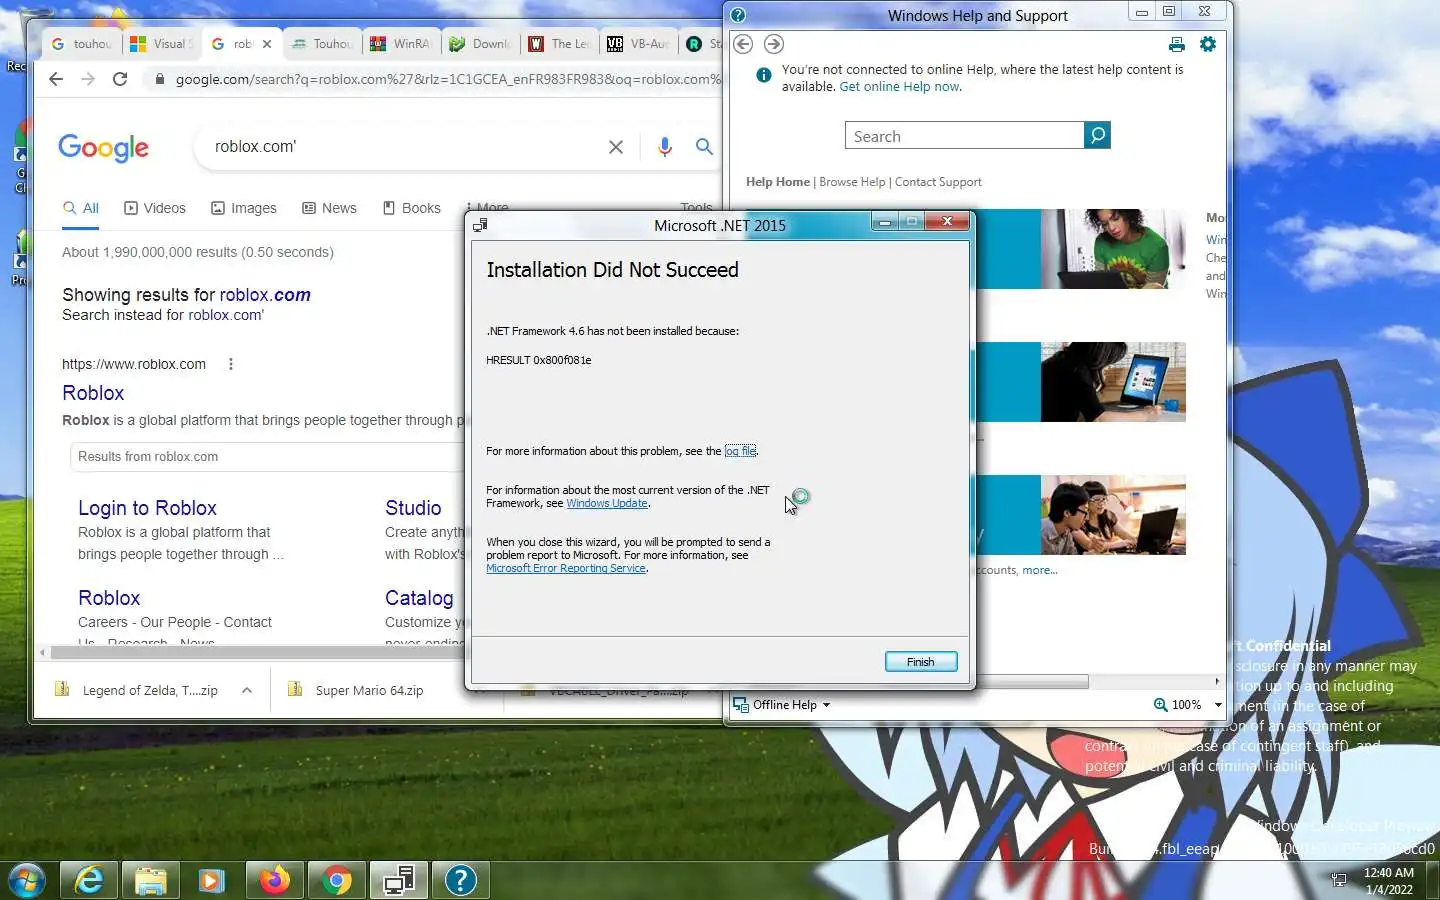Viewport: 1440px width, 900px height.
Task: Click the padlock site info icon
Action: click(159, 79)
